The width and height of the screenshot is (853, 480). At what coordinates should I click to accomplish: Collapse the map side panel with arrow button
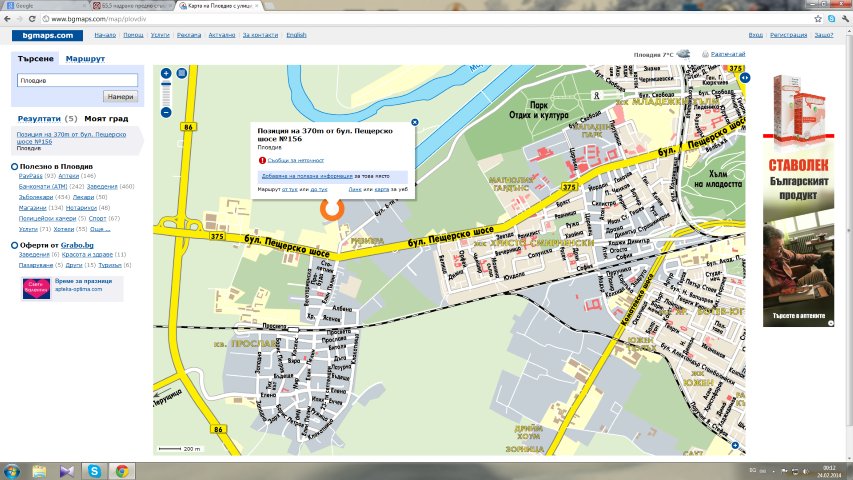coord(181,73)
